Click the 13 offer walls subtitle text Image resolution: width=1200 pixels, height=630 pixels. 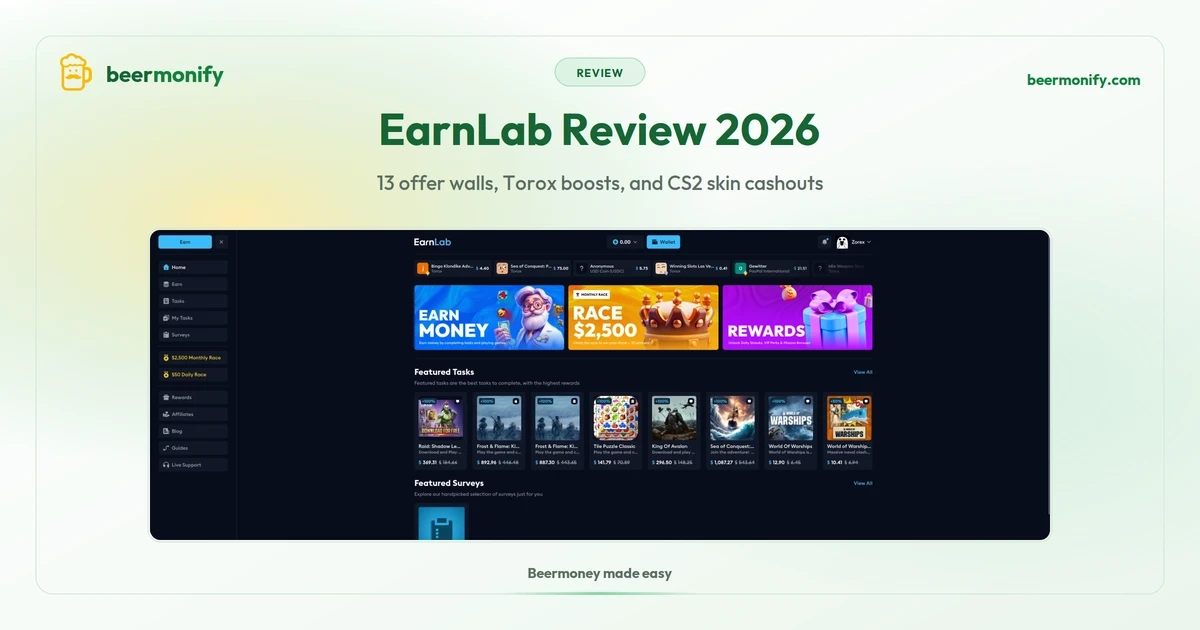tap(600, 183)
